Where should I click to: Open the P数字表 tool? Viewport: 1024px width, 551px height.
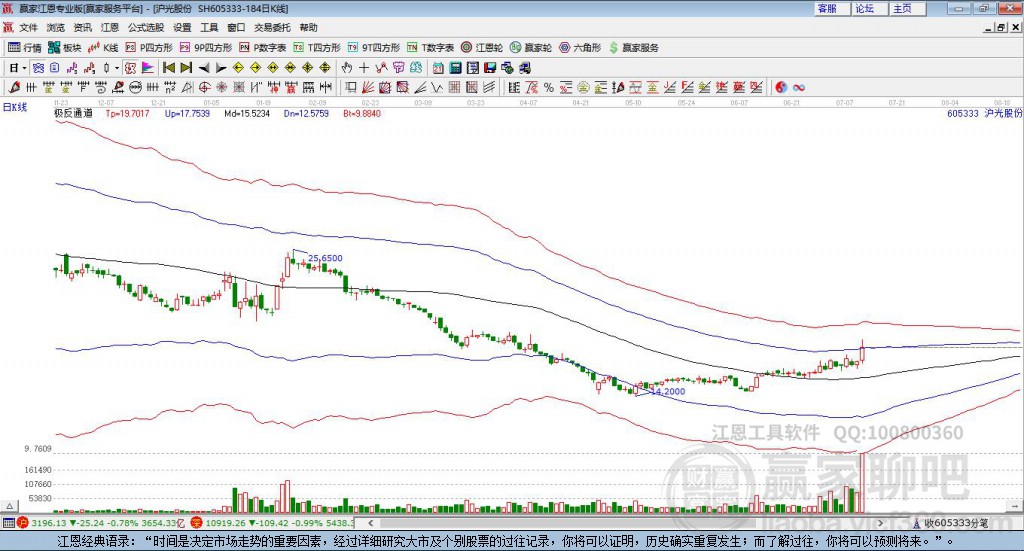263,48
